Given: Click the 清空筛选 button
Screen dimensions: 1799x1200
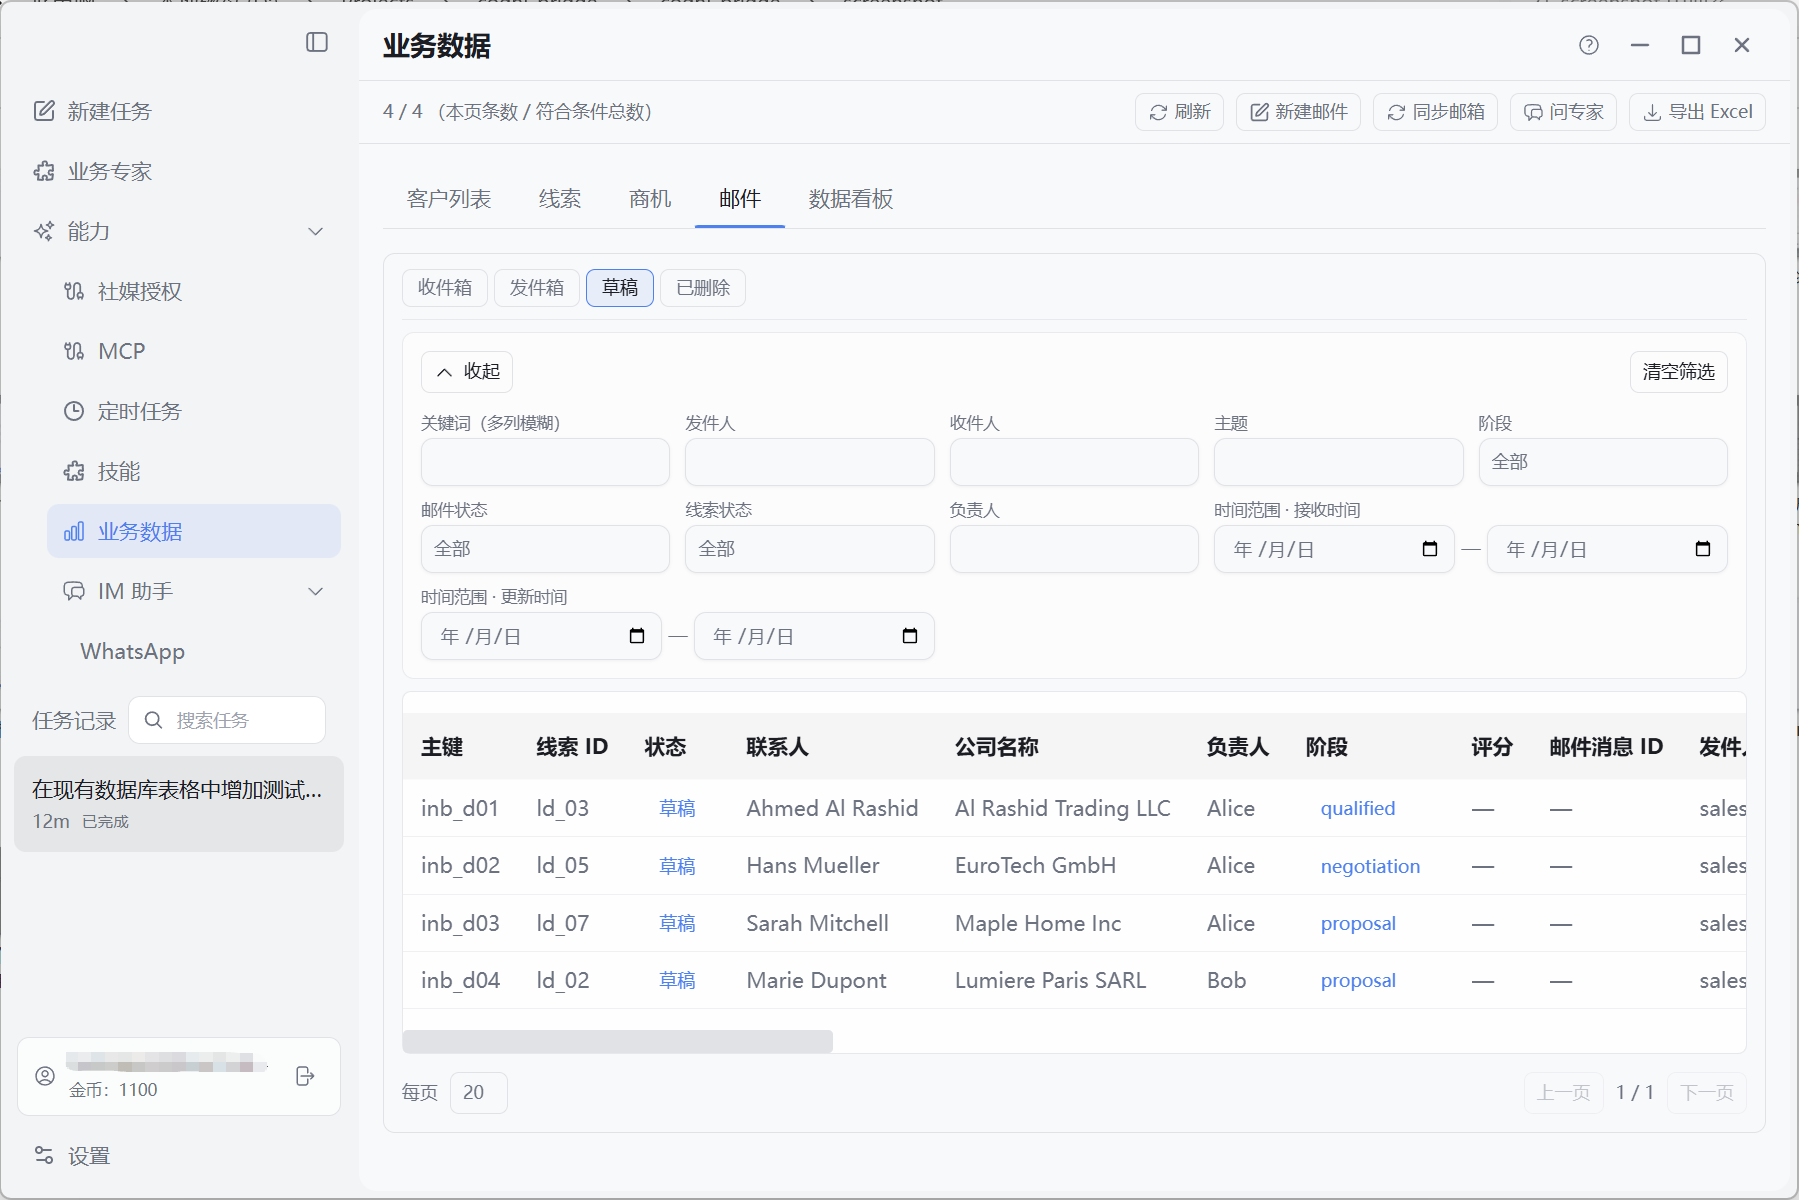Looking at the screenshot, I should [x=1678, y=372].
